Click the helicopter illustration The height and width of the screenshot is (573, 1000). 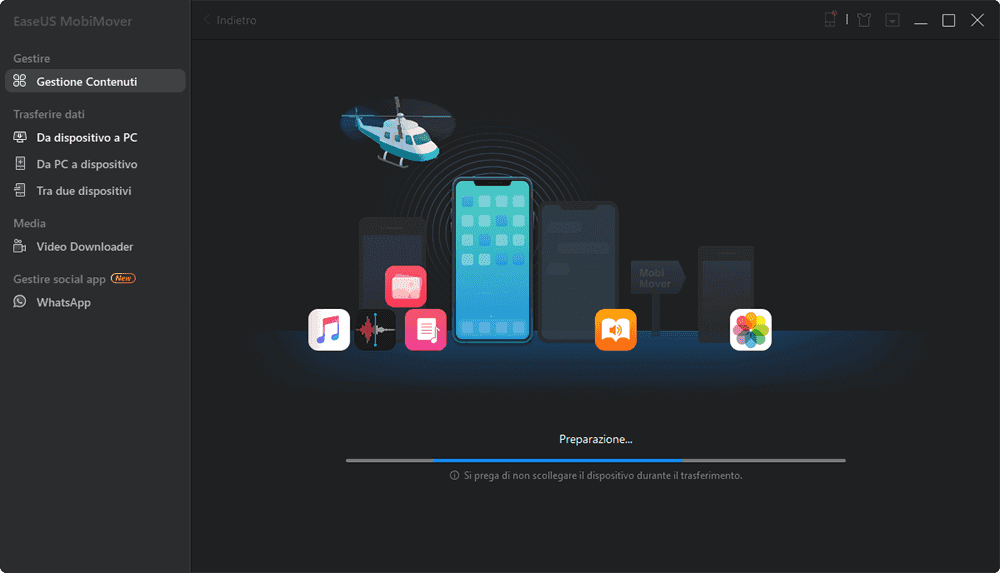(x=397, y=132)
